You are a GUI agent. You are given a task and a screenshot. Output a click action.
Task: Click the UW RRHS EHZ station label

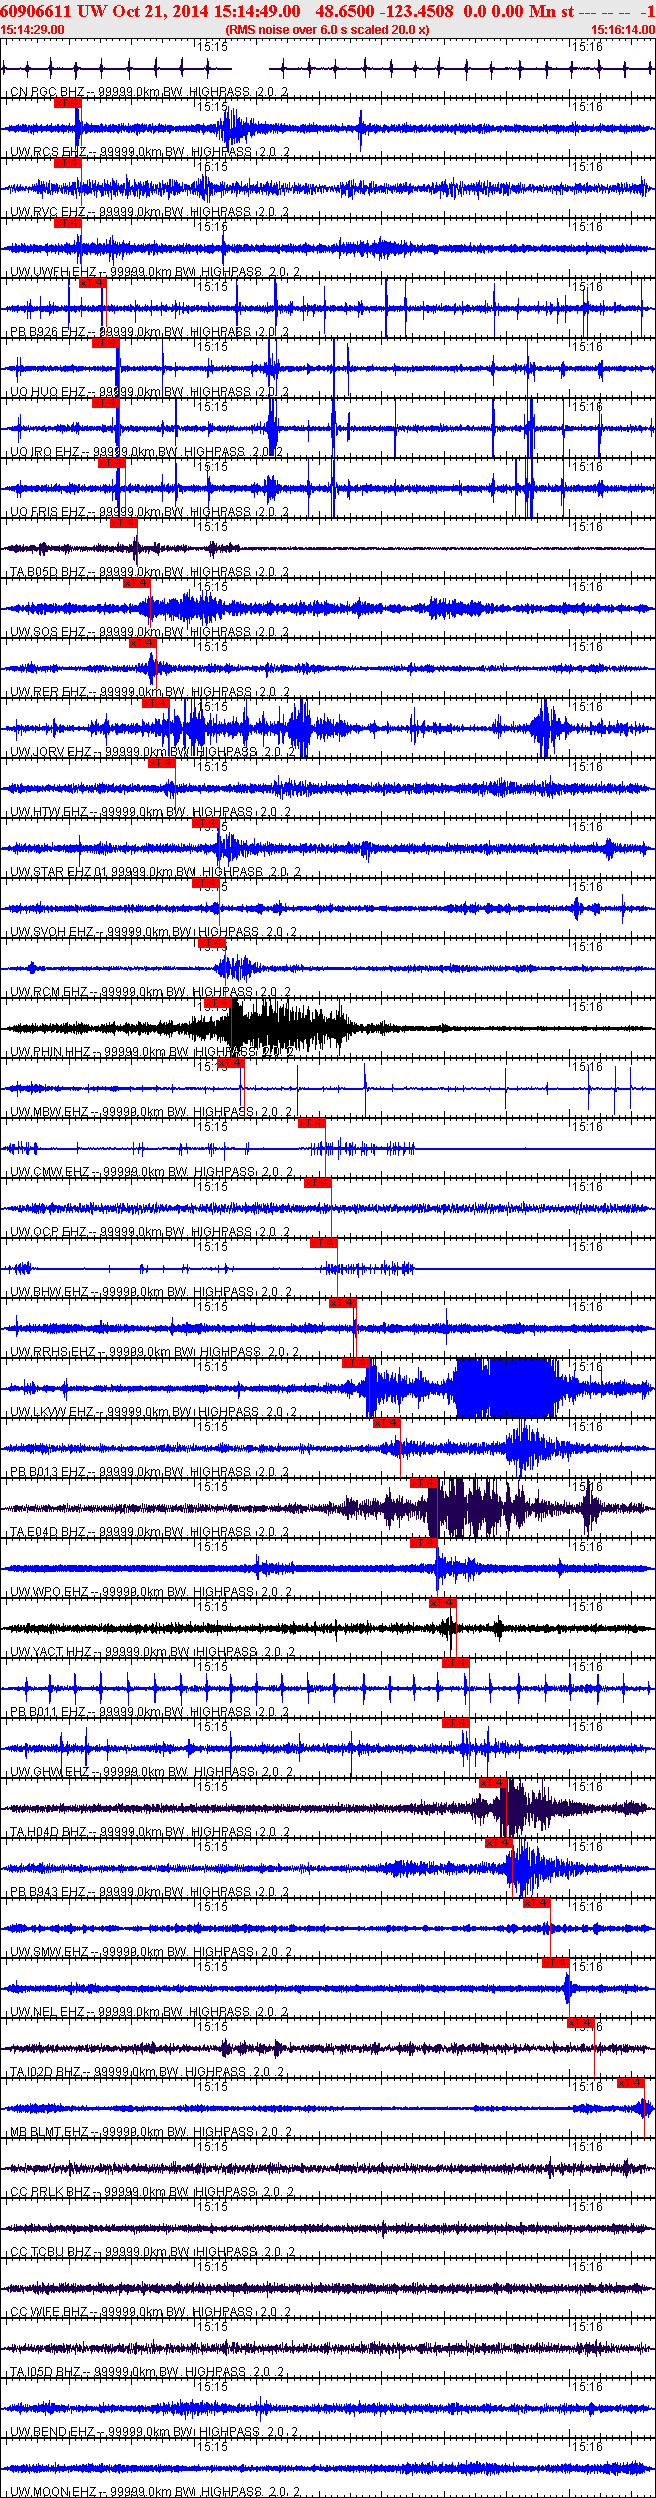53,1352
